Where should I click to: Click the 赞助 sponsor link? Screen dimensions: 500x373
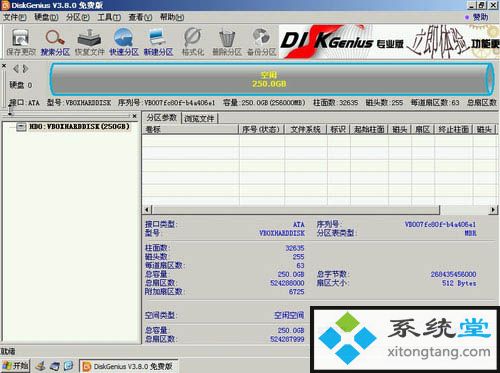[x=477, y=17]
